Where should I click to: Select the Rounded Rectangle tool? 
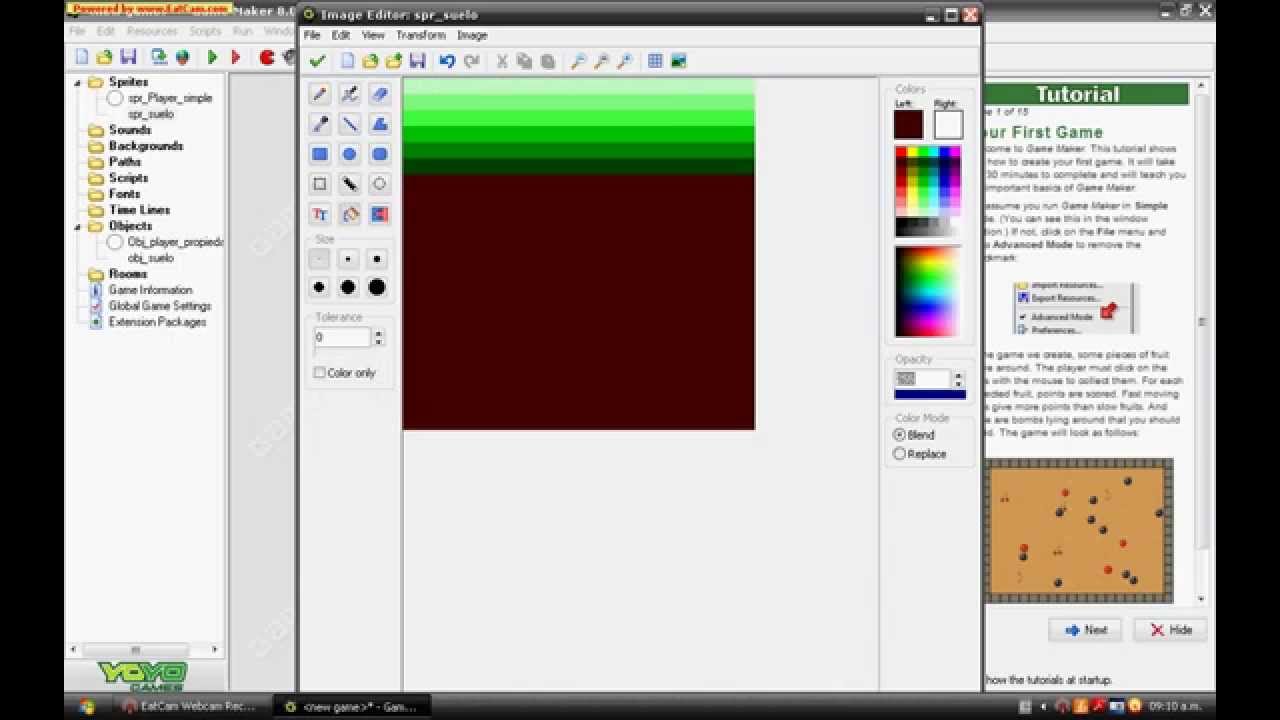click(x=380, y=154)
